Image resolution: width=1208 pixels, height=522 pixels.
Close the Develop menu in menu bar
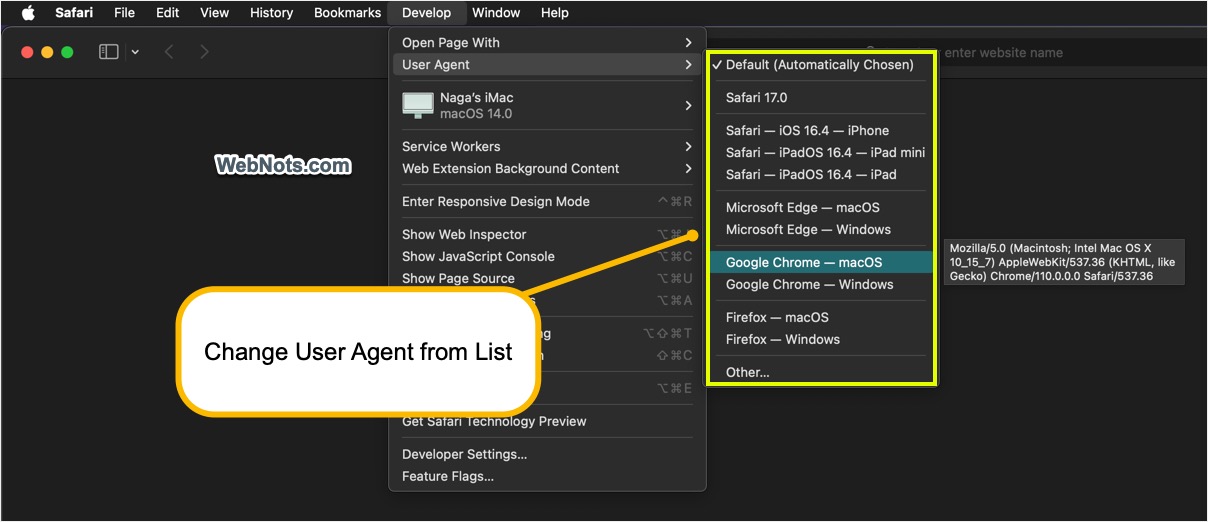tap(427, 13)
